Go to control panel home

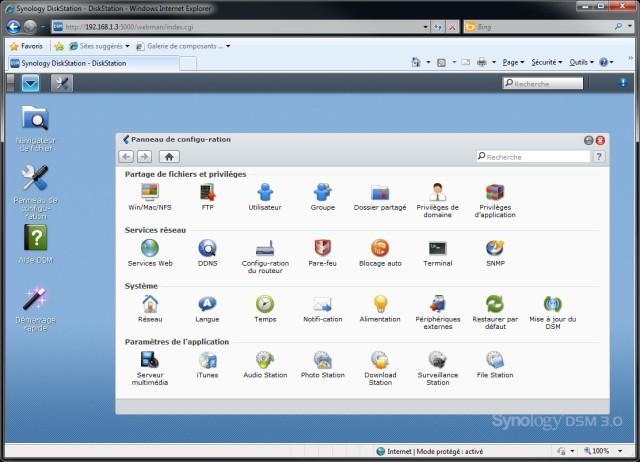pyautogui.click(x=169, y=156)
